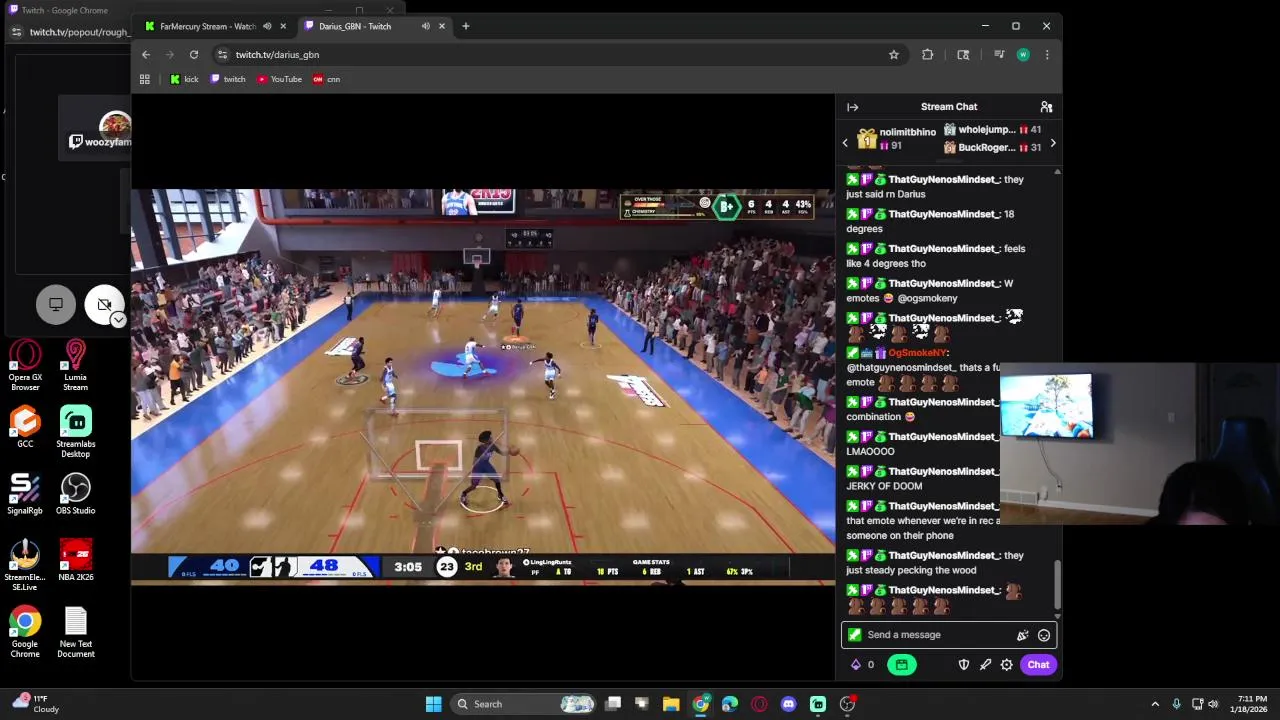Open the bookmarks apps grid

click(x=145, y=79)
